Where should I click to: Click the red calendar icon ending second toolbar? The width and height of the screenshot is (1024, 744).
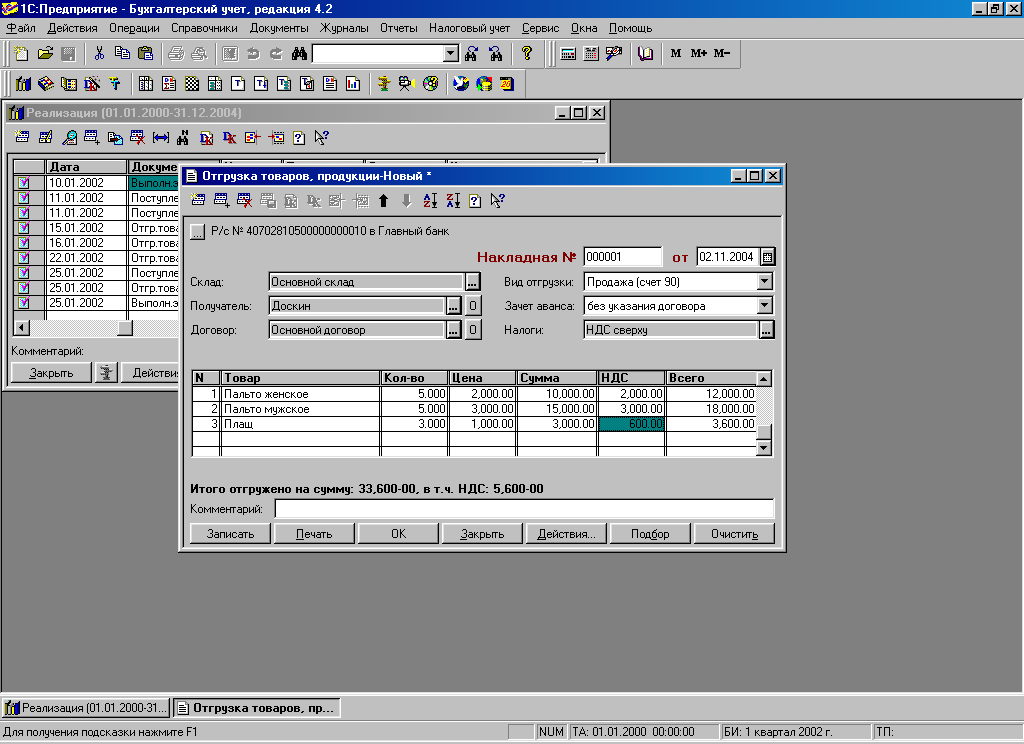click(507, 84)
